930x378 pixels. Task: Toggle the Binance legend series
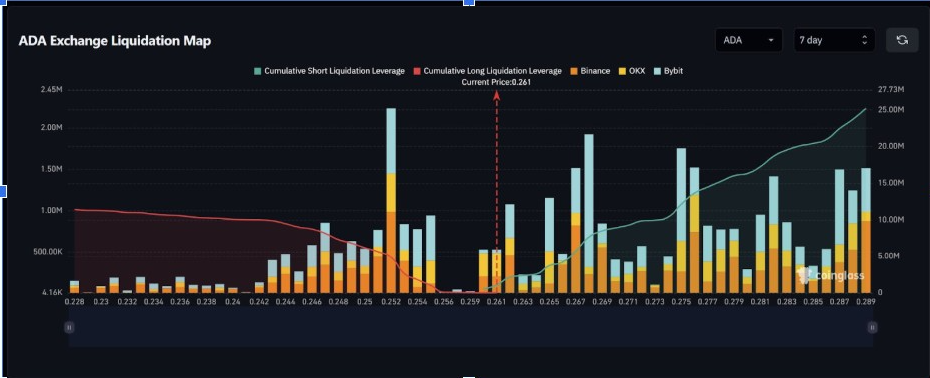pyautogui.click(x=590, y=71)
